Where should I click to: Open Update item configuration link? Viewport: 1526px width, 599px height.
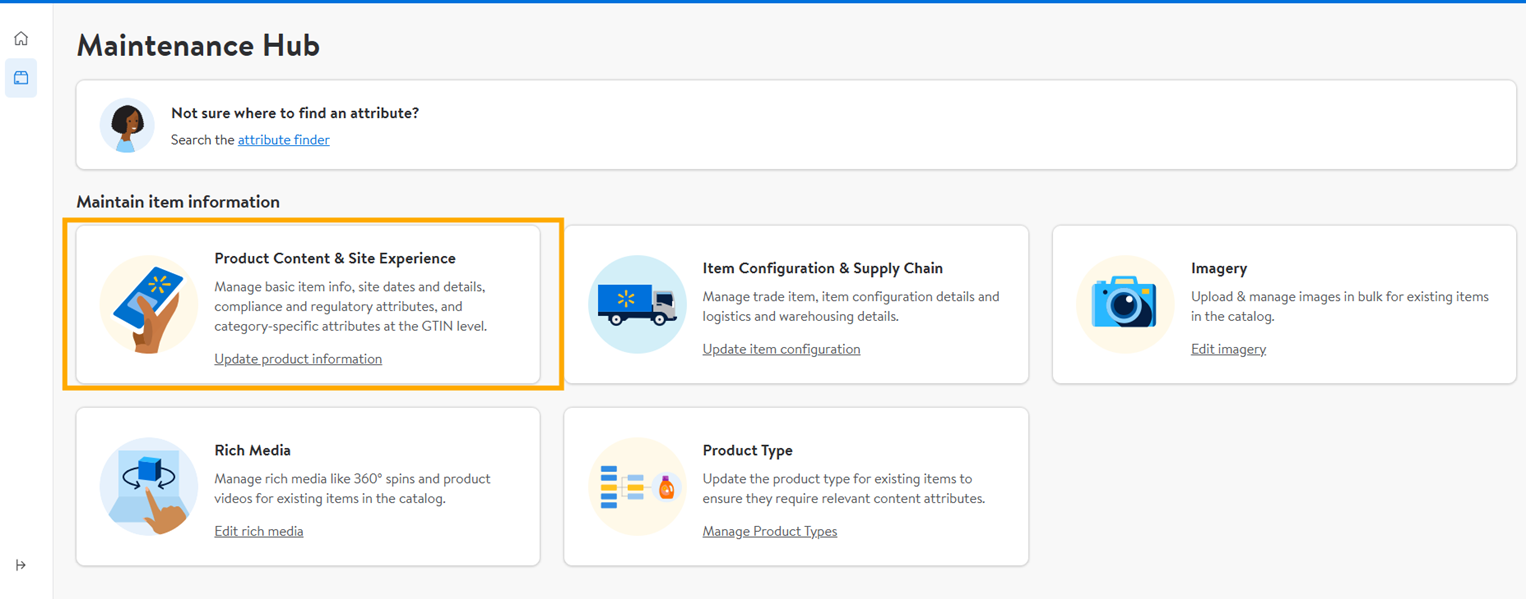pos(781,349)
